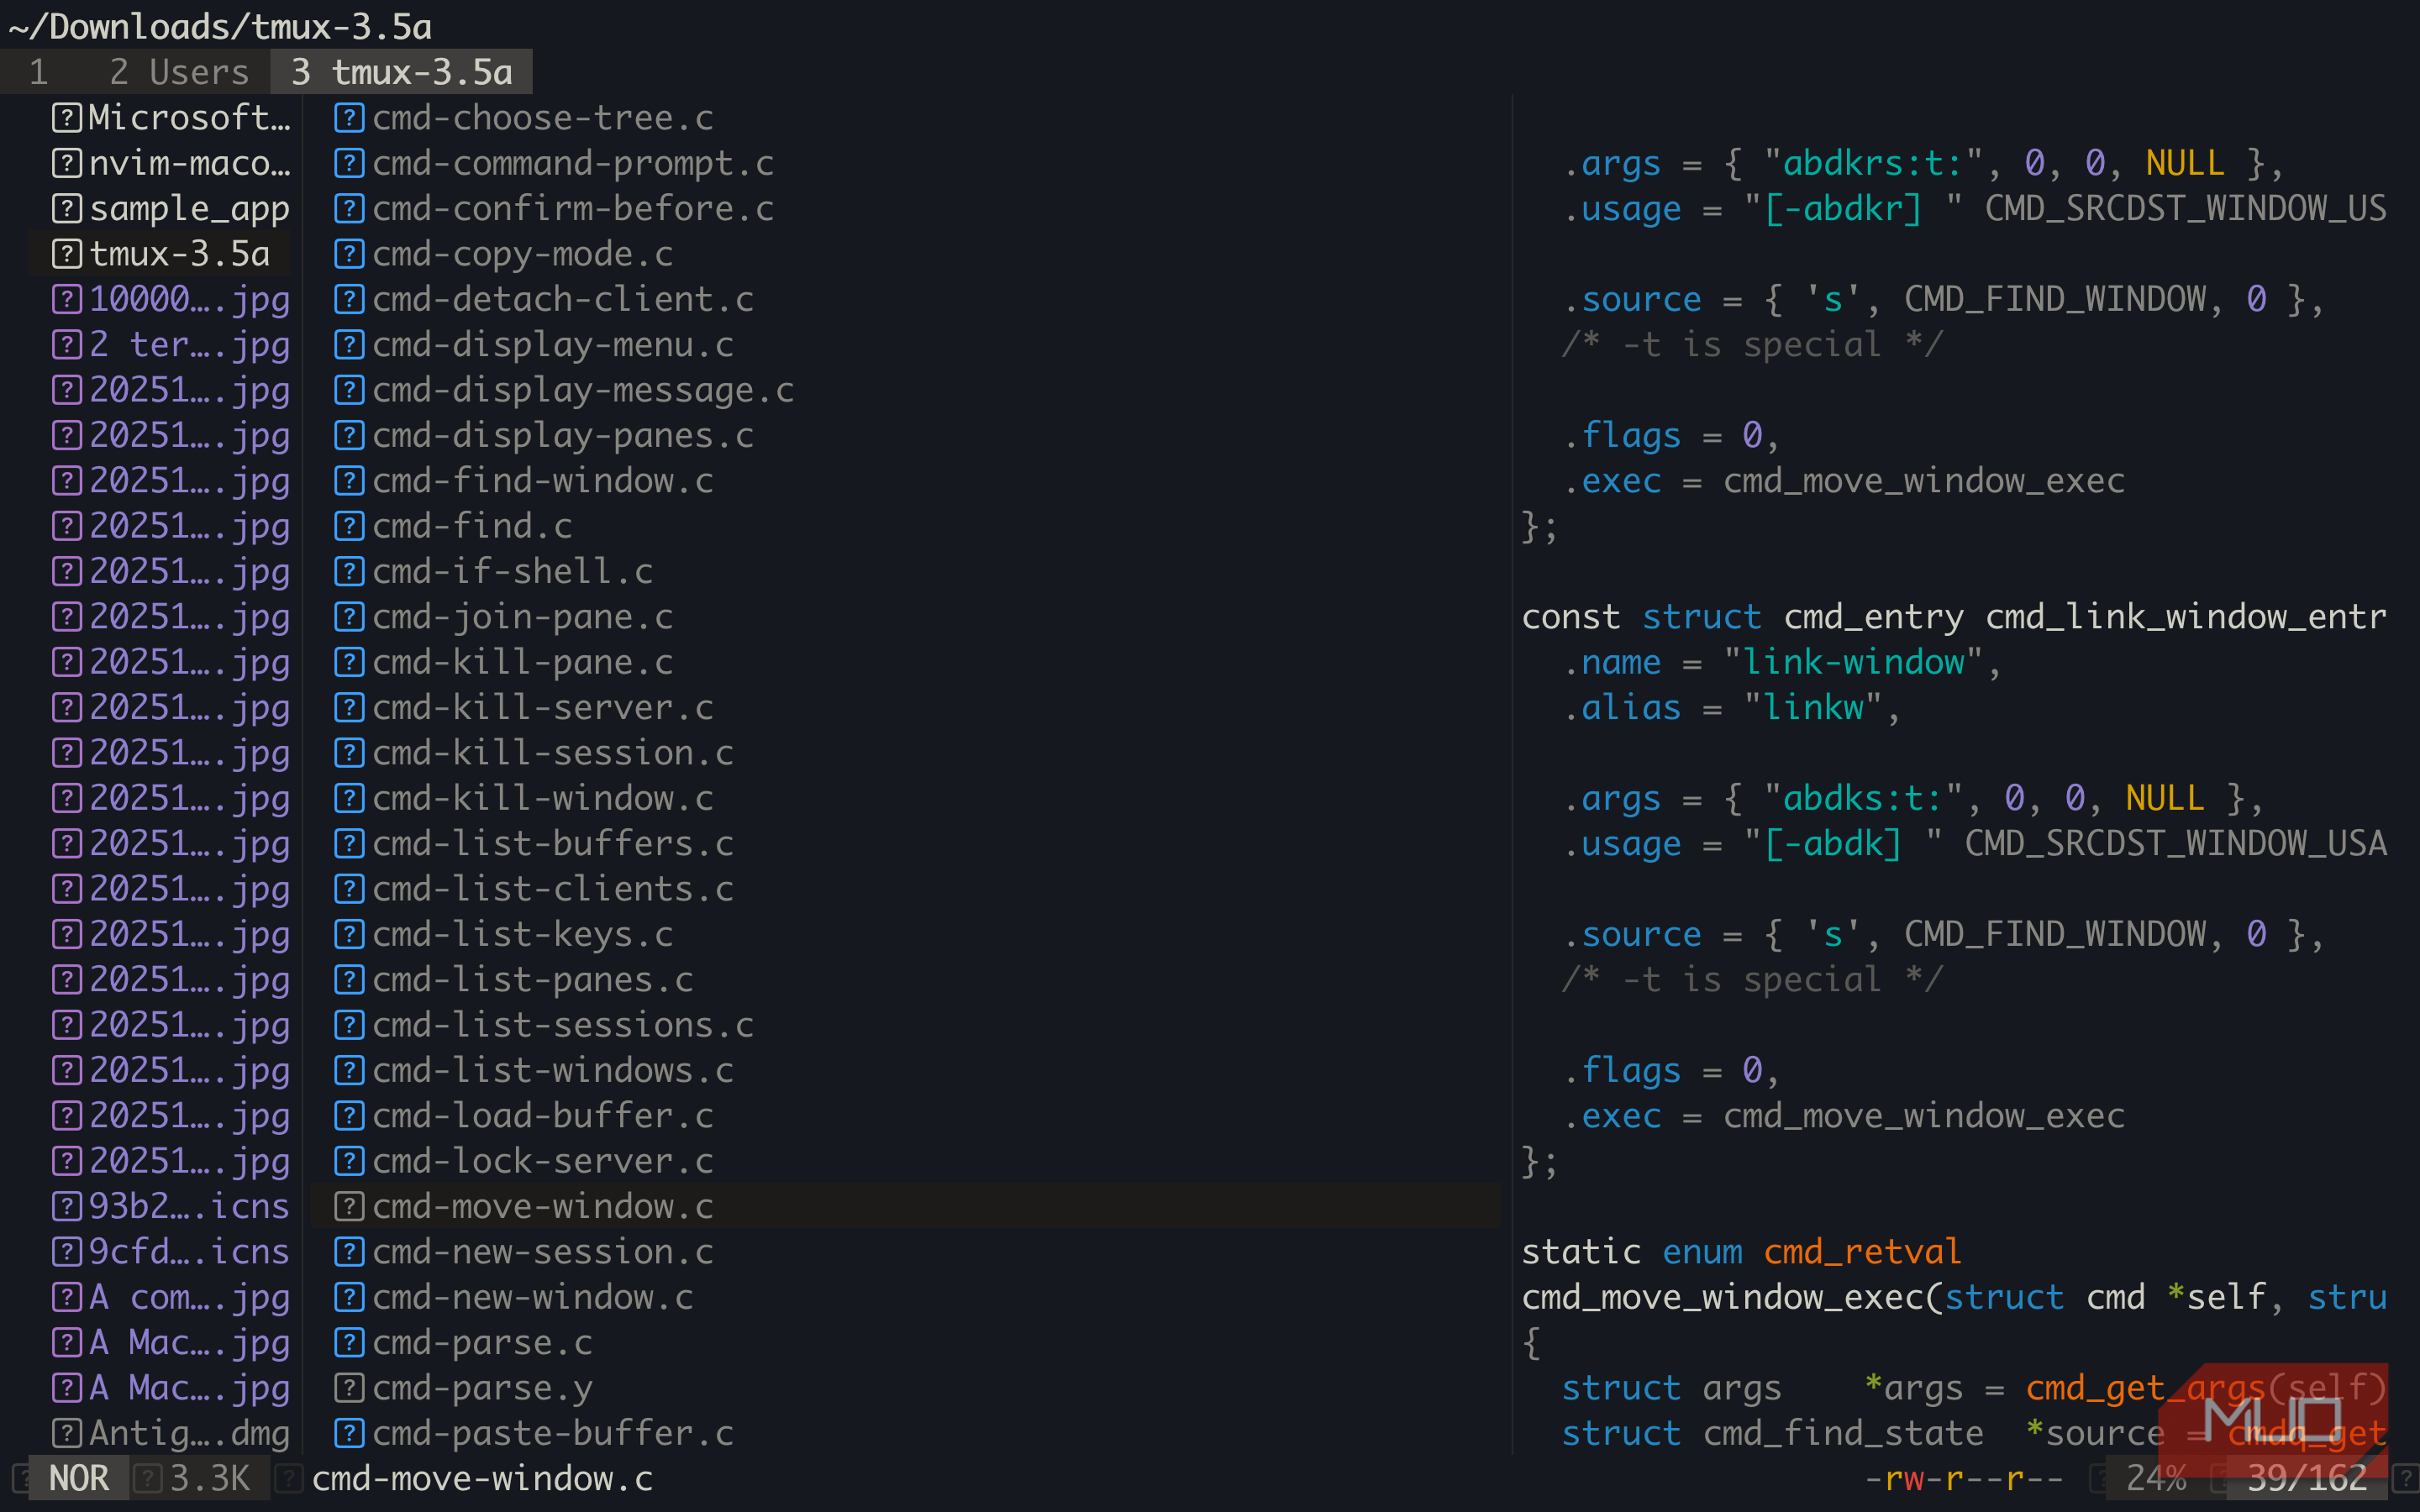Click the icon next to sample_app
This screenshot has height=1512, width=2420.
click(x=66, y=209)
